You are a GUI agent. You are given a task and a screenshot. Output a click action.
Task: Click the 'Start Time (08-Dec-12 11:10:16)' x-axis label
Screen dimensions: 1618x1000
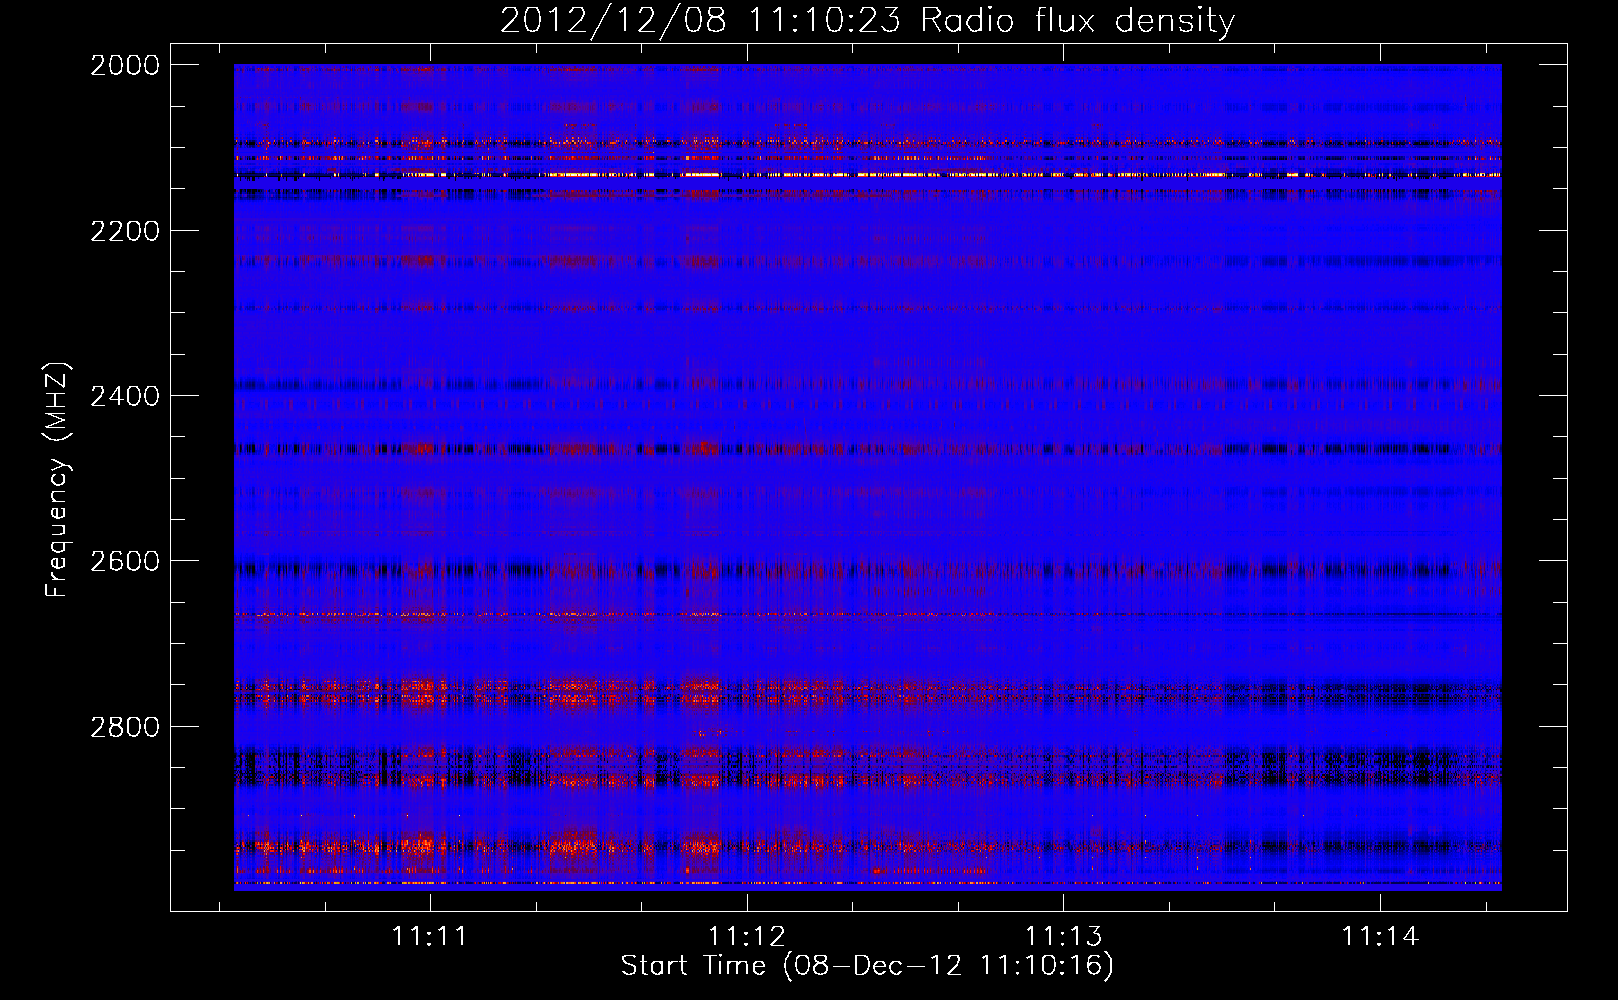click(x=867, y=966)
